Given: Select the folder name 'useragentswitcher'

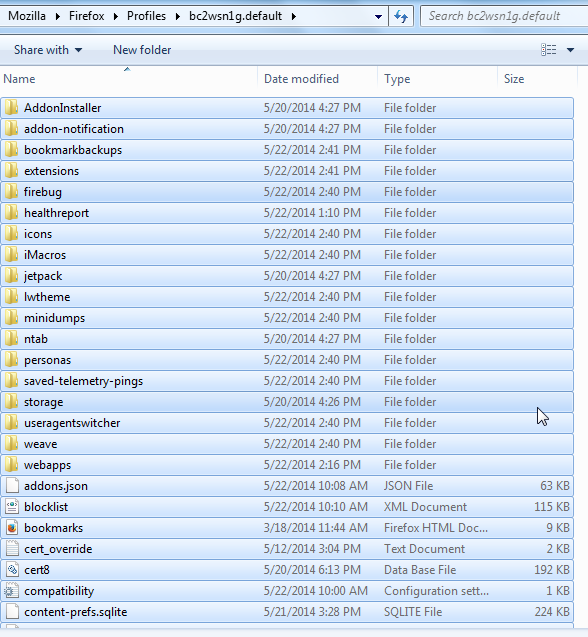Looking at the screenshot, I should pyautogui.click(x=72, y=423).
